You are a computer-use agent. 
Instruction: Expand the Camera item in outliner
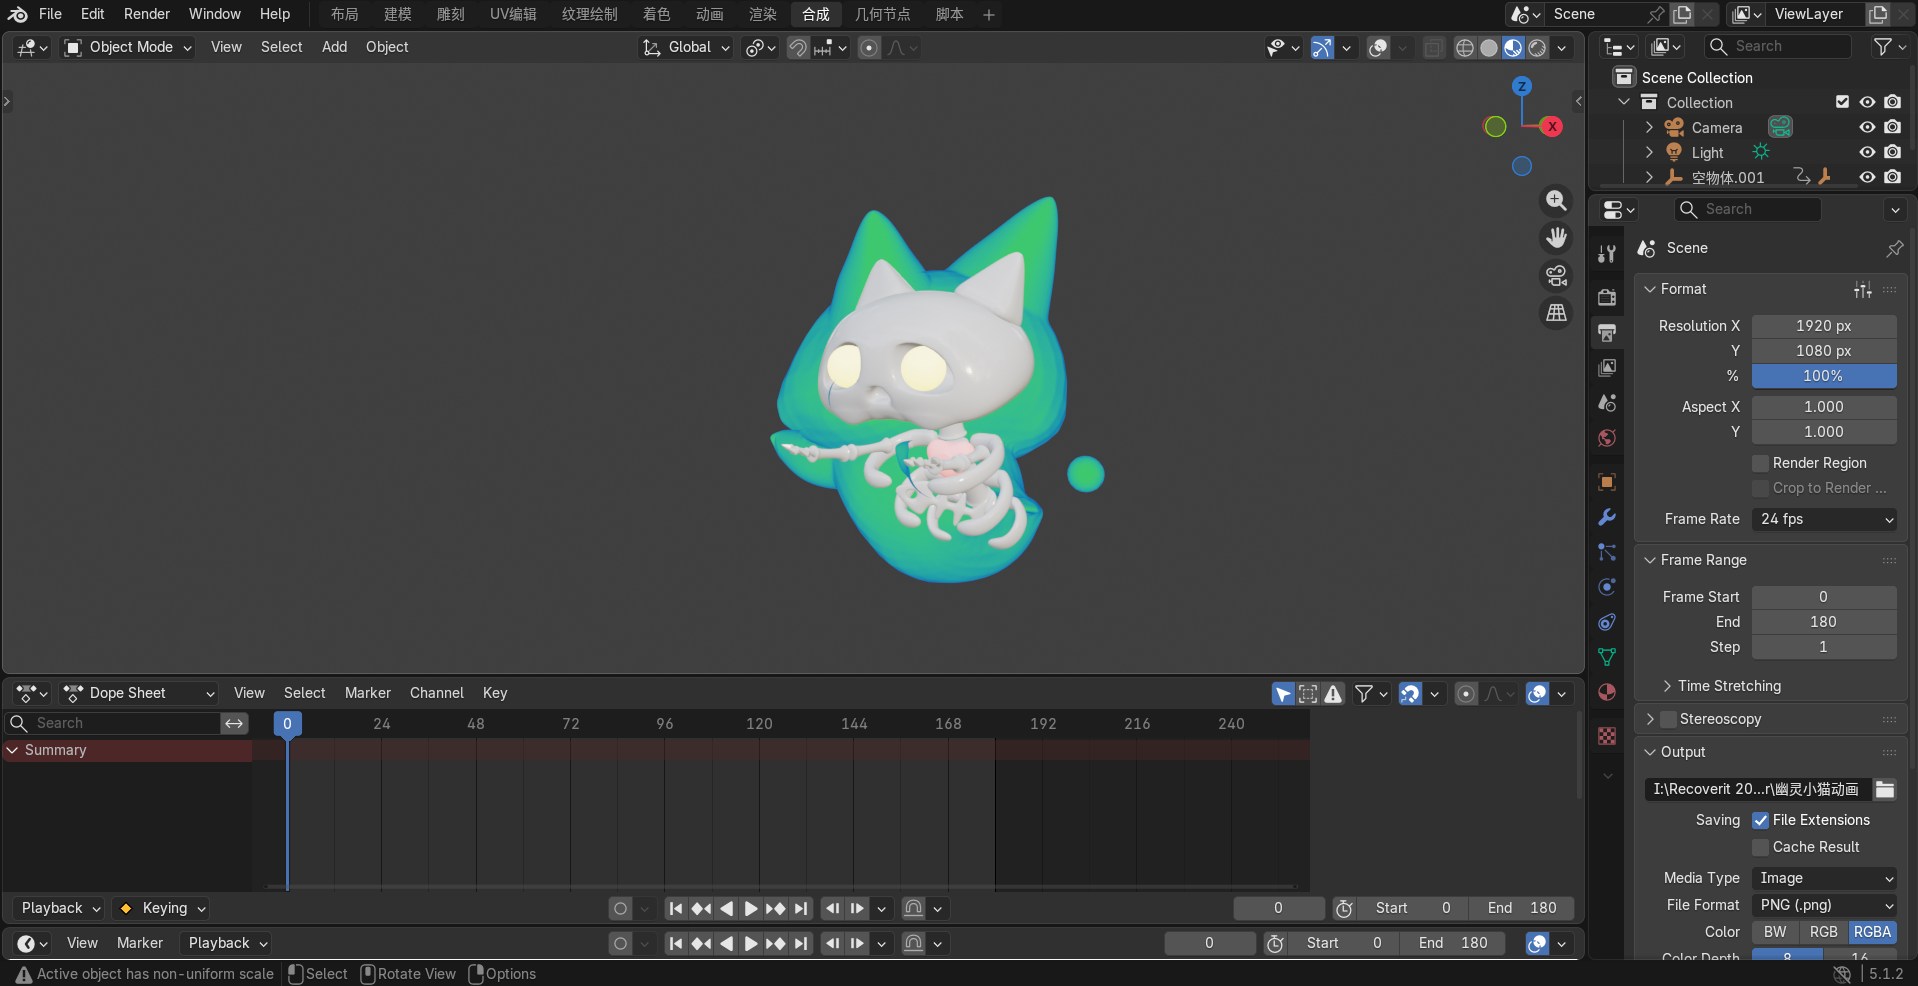[x=1649, y=127]
